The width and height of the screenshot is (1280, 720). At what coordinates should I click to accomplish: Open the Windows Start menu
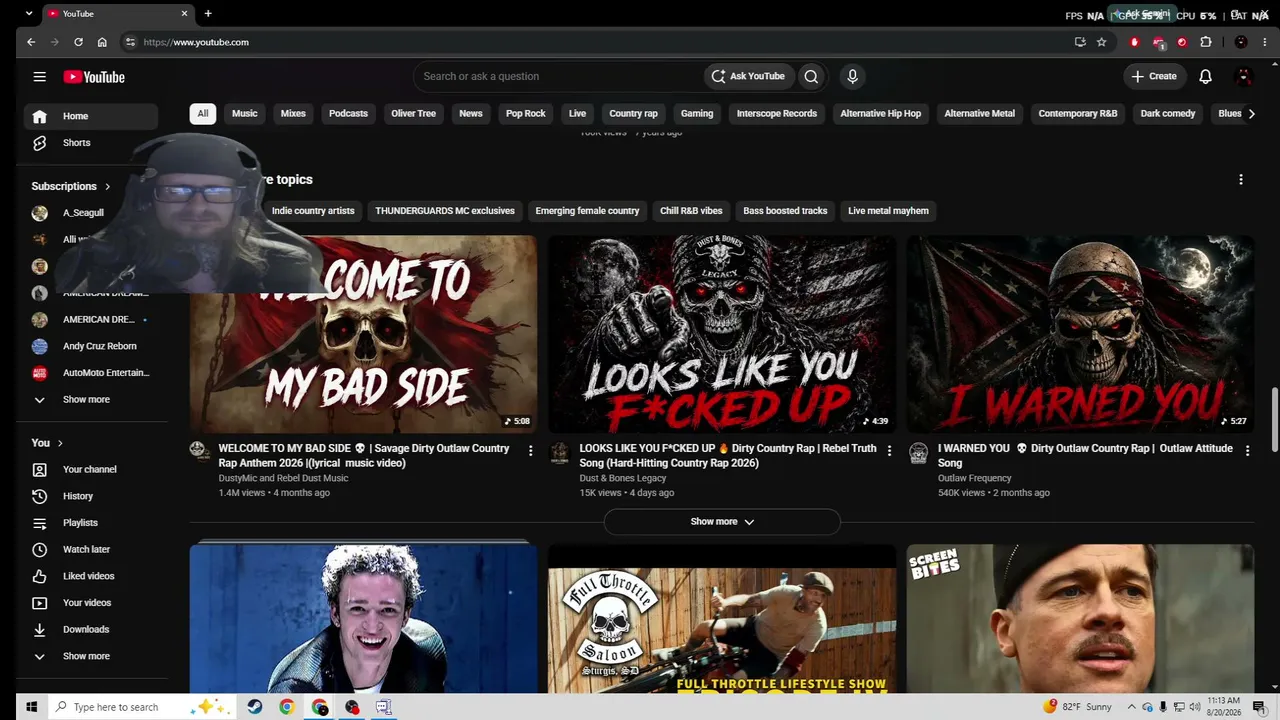[31, 707]
